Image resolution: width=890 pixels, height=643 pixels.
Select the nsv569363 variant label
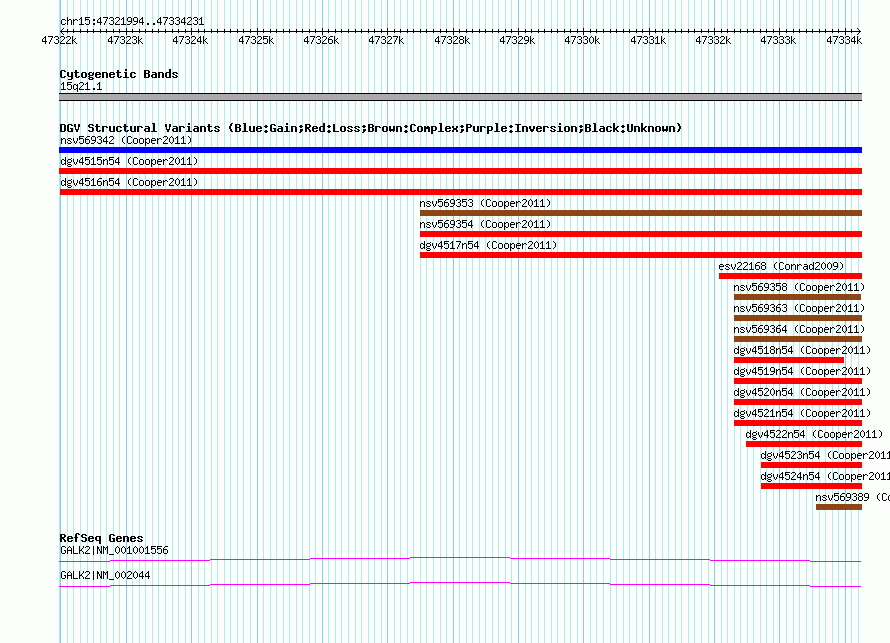[798, 308]
